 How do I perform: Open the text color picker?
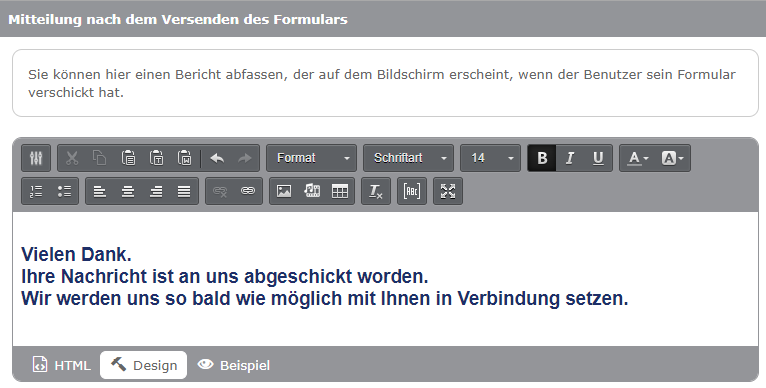coord(638,158)
